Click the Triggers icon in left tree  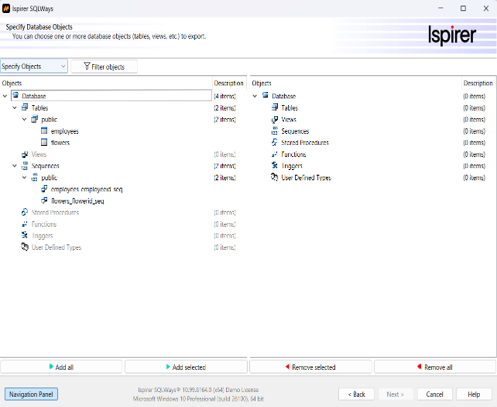pyautogui.click(x=25, y=235)
